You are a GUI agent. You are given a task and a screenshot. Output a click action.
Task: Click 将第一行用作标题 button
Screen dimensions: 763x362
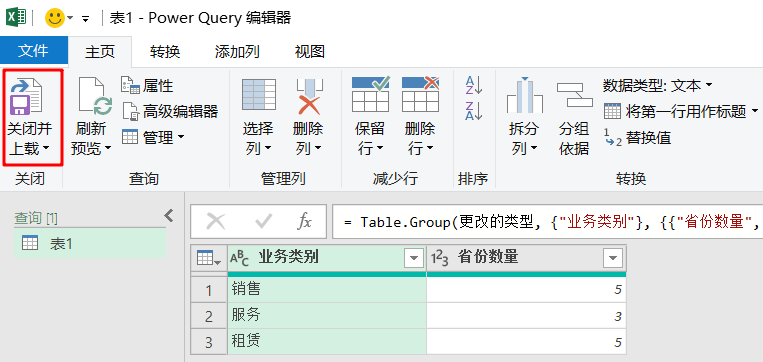[675, 111]
